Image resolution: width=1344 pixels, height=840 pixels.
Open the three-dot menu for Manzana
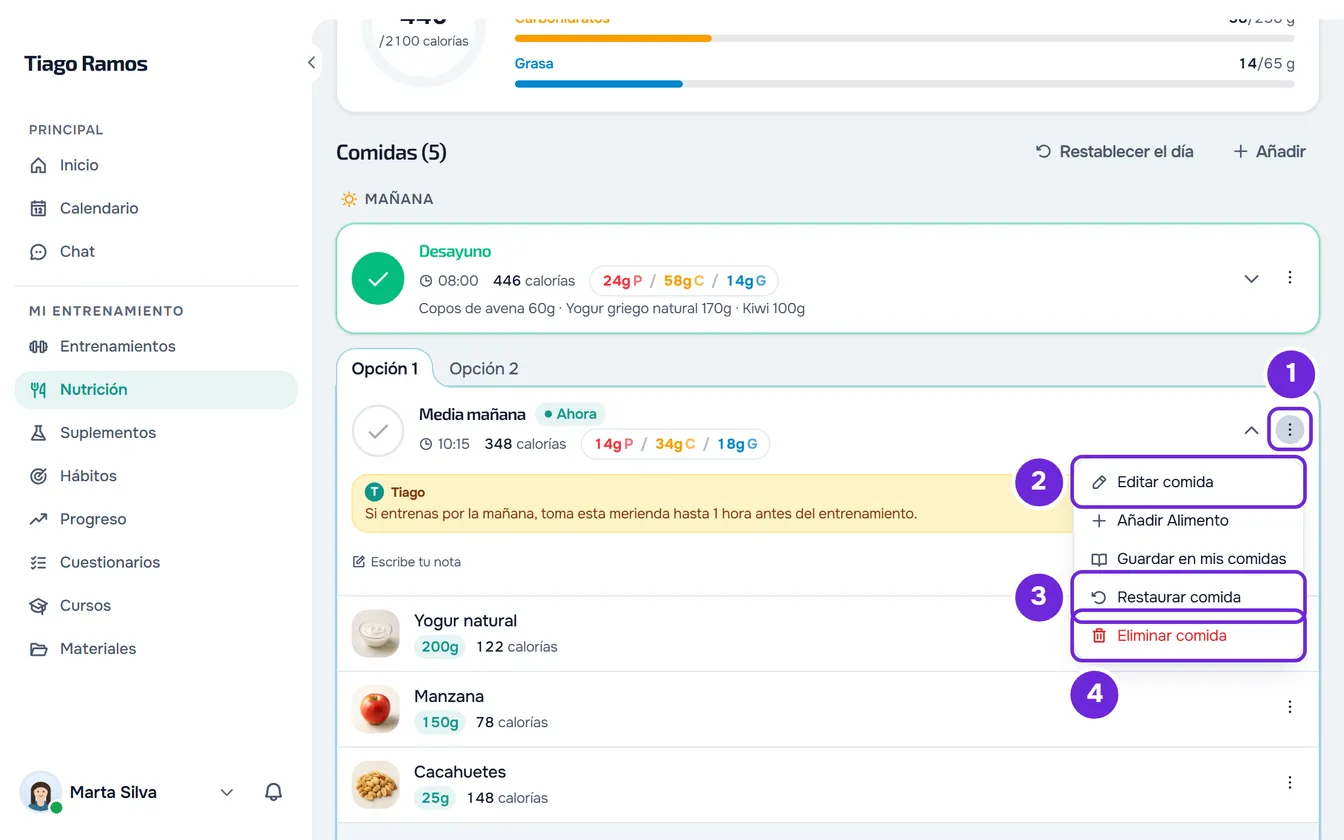click(x=1290, y=707)
